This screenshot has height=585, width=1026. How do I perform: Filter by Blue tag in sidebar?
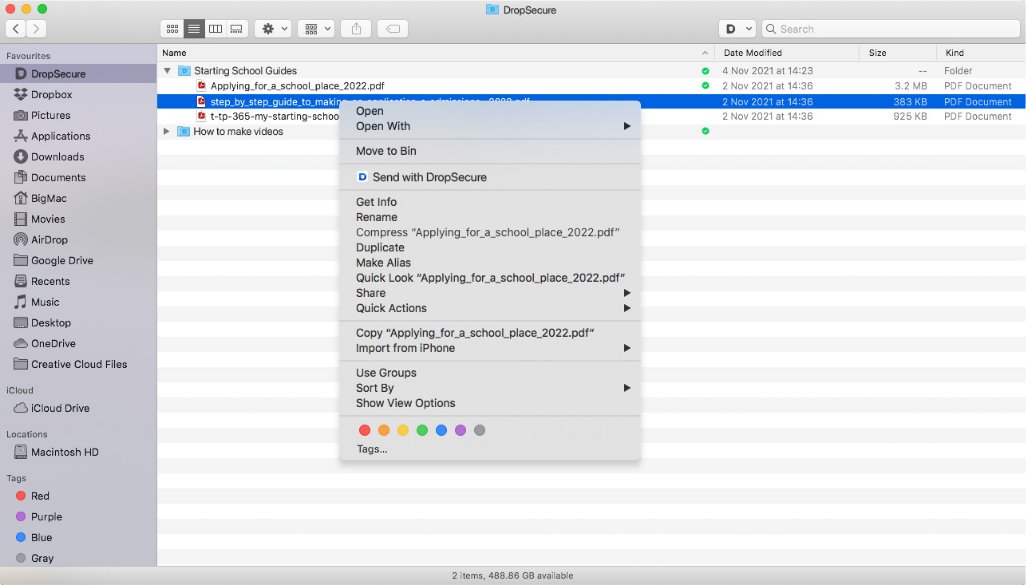pos(78,538)
